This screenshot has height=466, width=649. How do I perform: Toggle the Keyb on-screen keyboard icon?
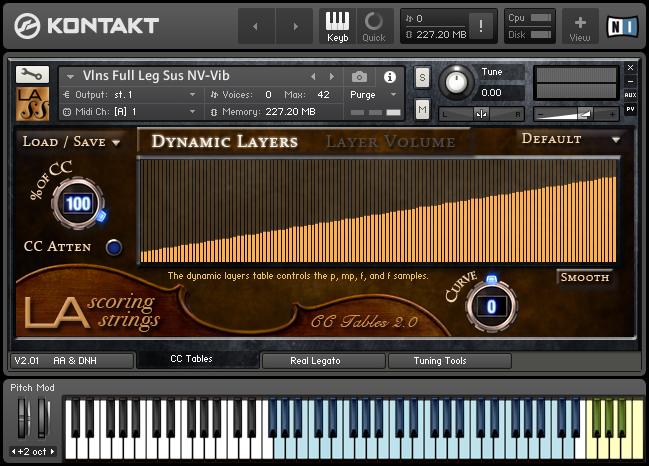[337, 26]
